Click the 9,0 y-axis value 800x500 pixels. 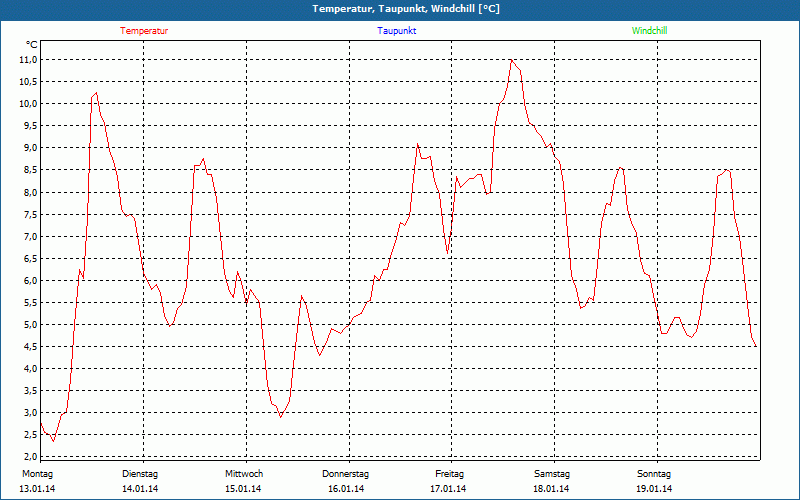coord(31,148)
